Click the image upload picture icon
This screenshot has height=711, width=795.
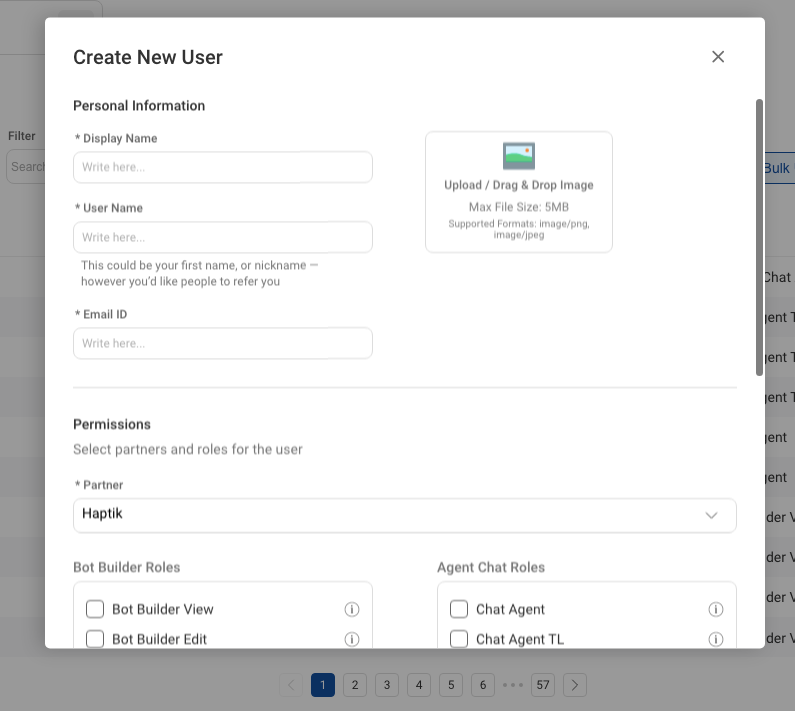coord(519,156)
